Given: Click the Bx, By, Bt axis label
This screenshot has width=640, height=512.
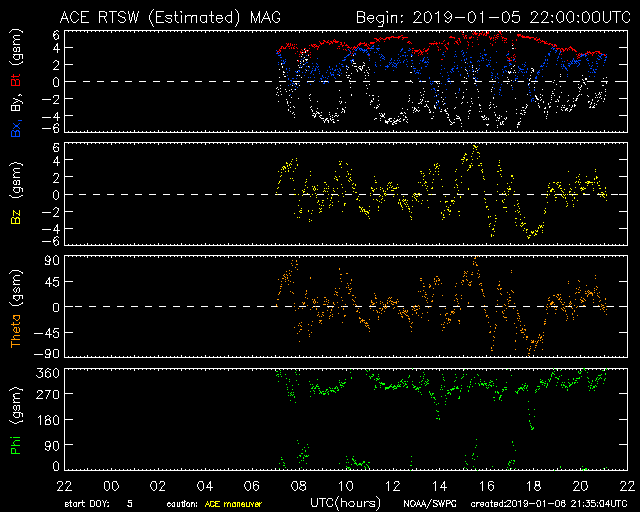Looking at the screenshot, I should [x=16, y=82].
